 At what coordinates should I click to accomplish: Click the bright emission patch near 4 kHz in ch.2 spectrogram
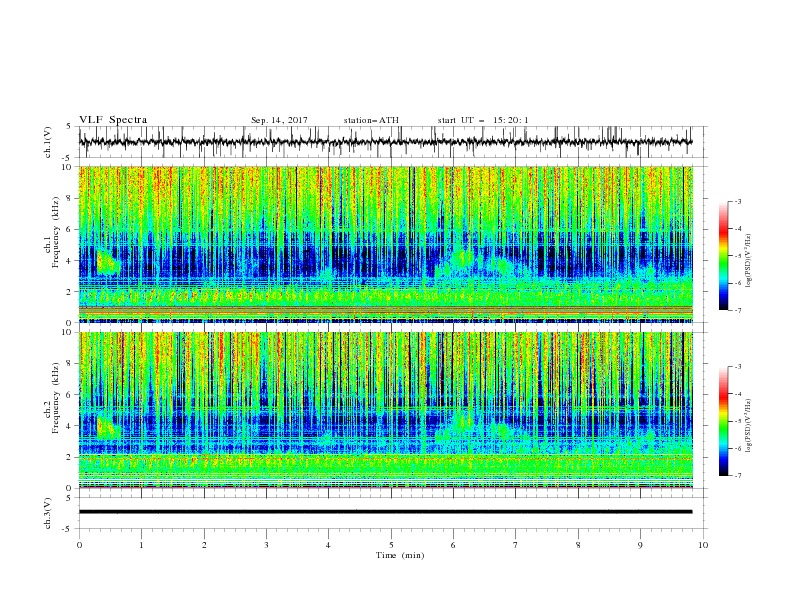[107, 427]
